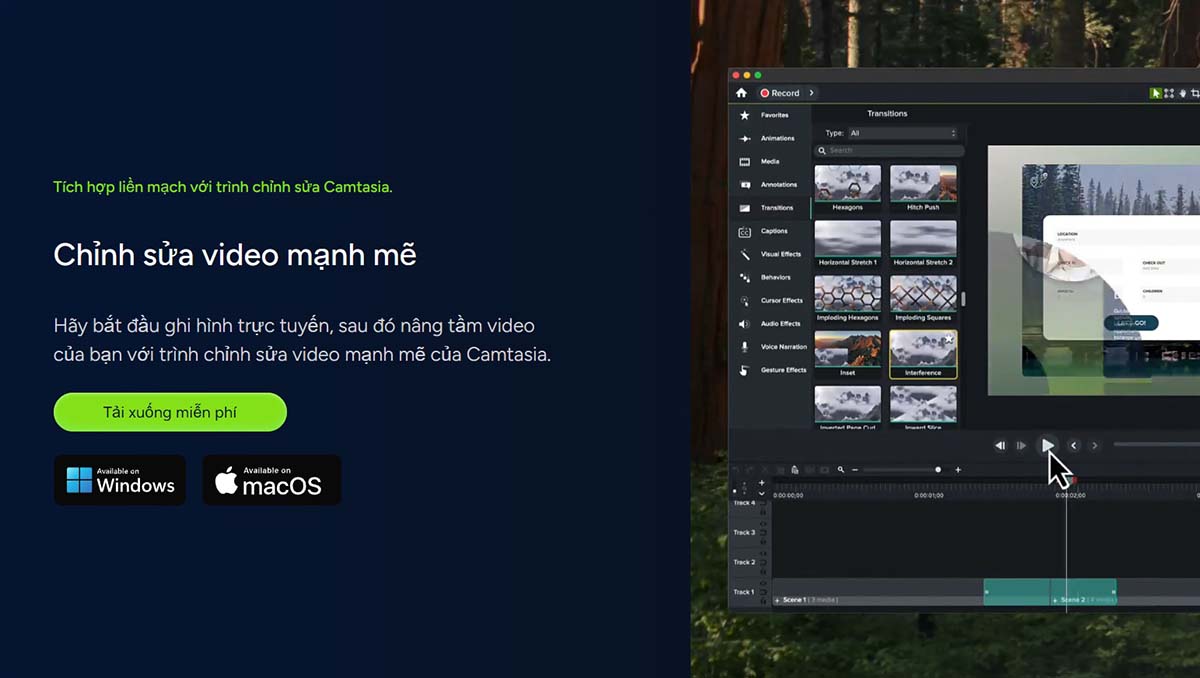
Task: Select the Track 1 label
Action: (744, 592)
